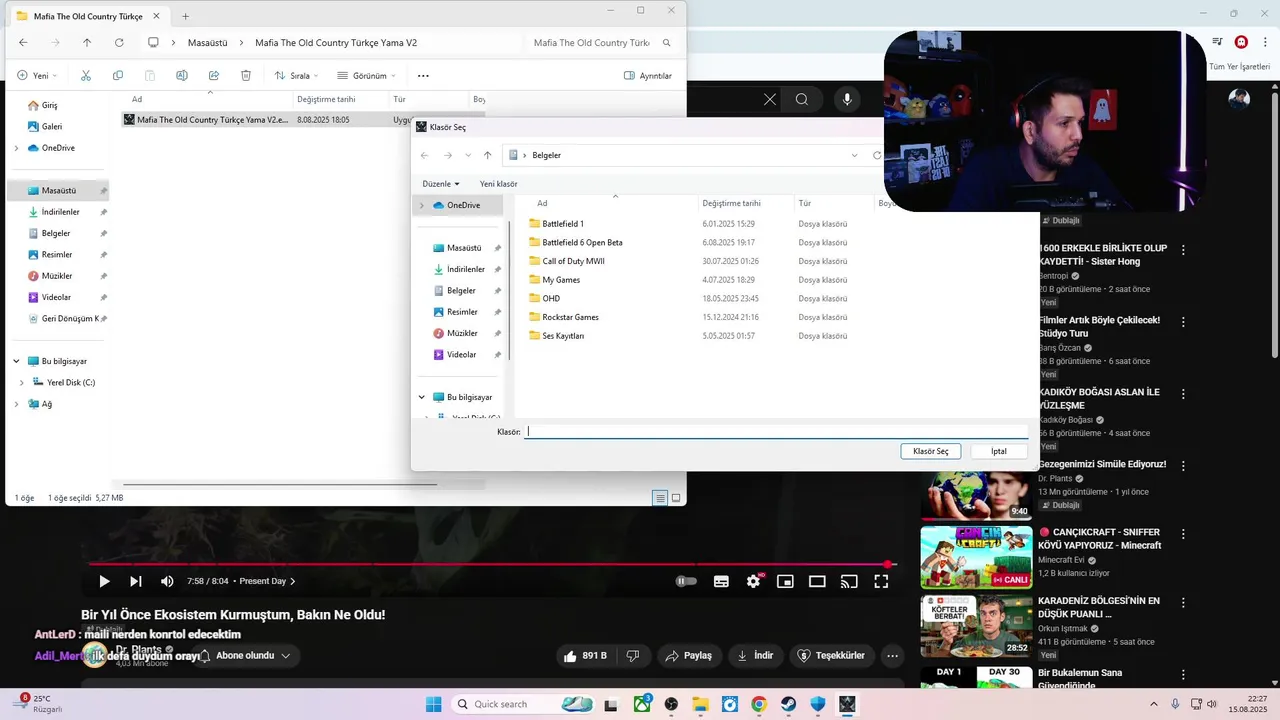Open a new Explorer tab with plus

[185, 16]
